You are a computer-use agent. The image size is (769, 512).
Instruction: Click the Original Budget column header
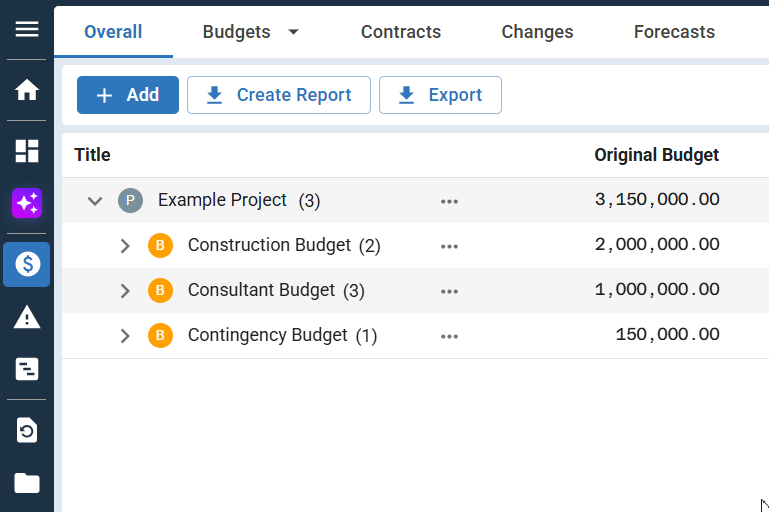pos(656,155)
